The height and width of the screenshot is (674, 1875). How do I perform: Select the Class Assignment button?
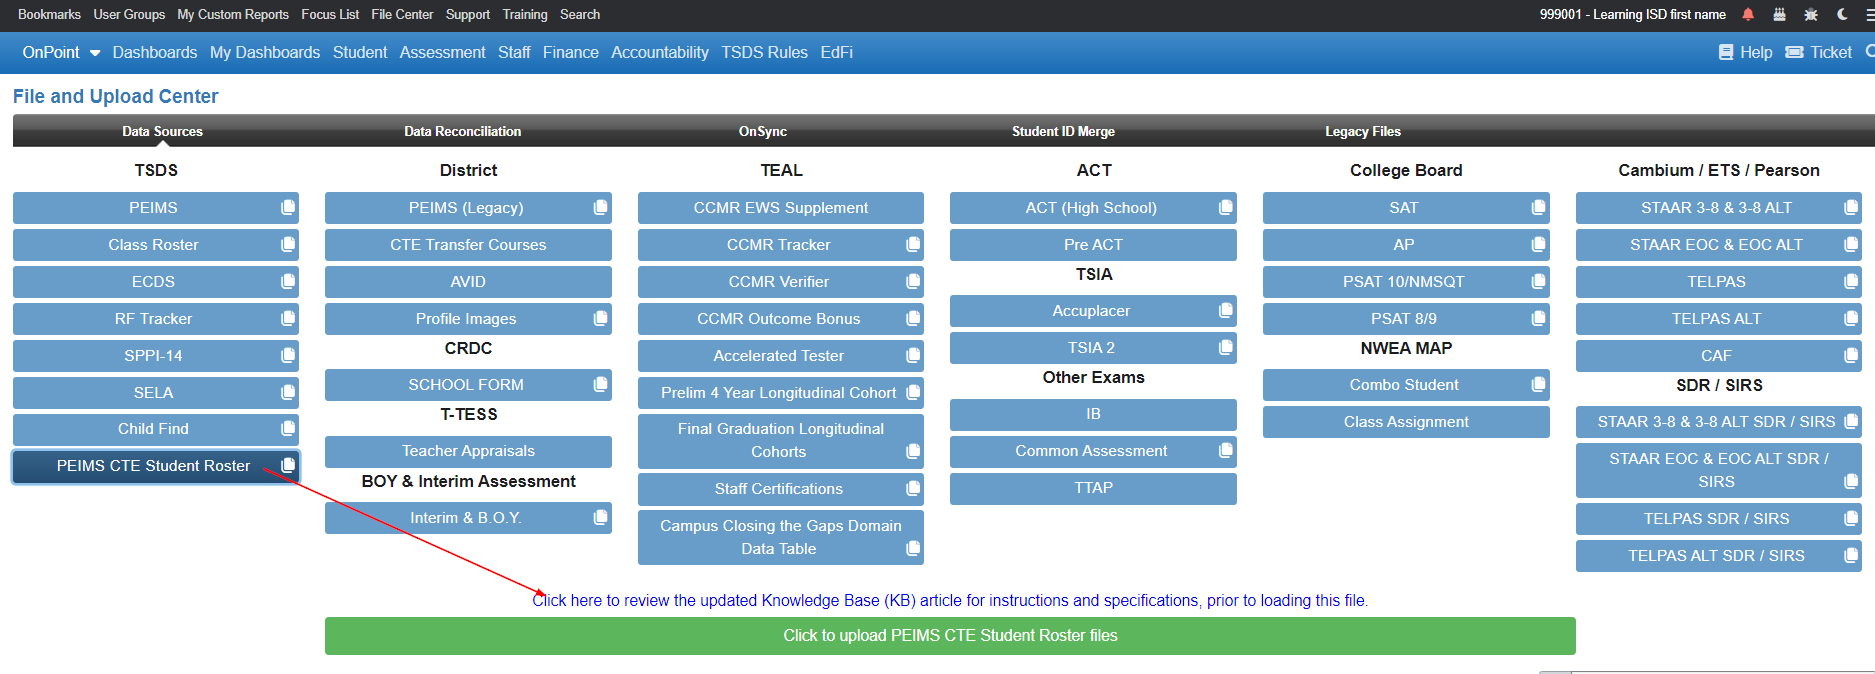(1406, 421)
